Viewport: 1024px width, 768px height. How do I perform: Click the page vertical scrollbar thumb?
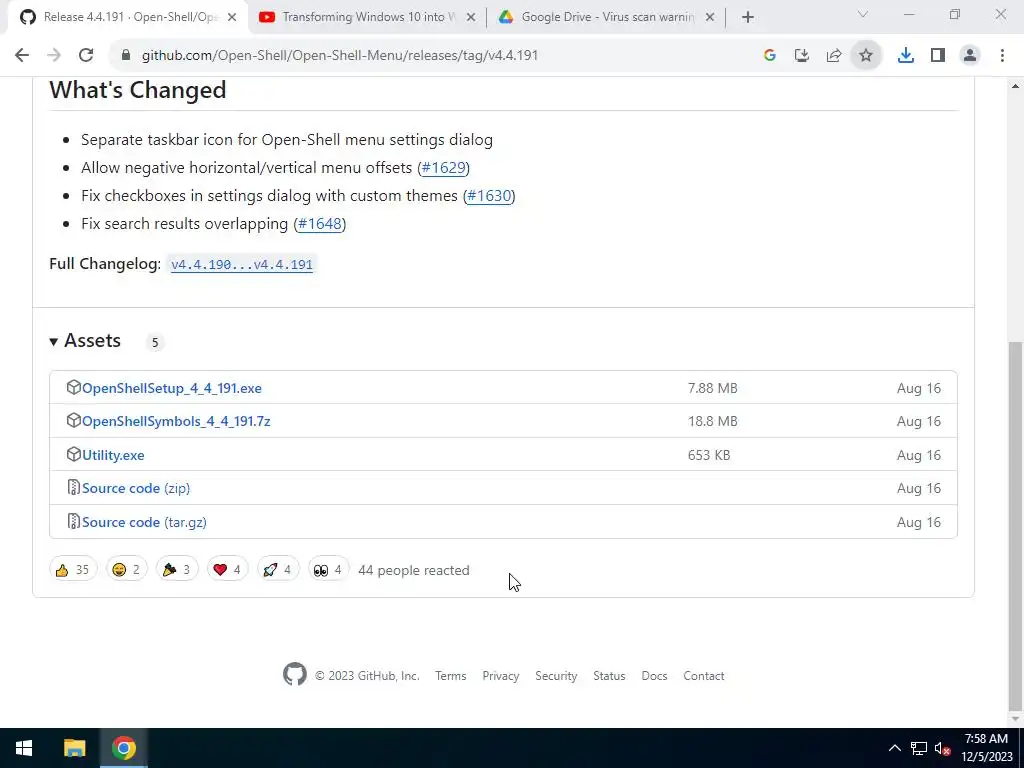[1016, 526]
